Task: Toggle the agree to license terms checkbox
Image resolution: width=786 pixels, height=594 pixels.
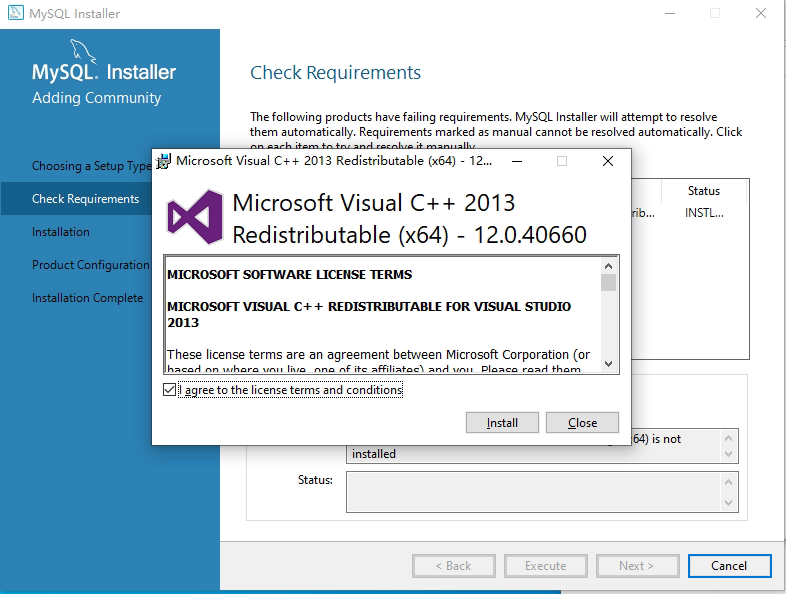Action: 168,390
